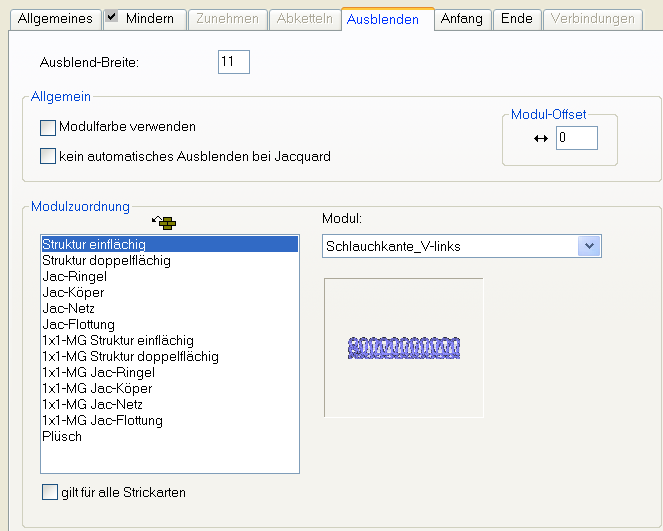Toggle the Mindern tab checkbox
The height and width of the screenshot is (531, 663).
(112, 18)
